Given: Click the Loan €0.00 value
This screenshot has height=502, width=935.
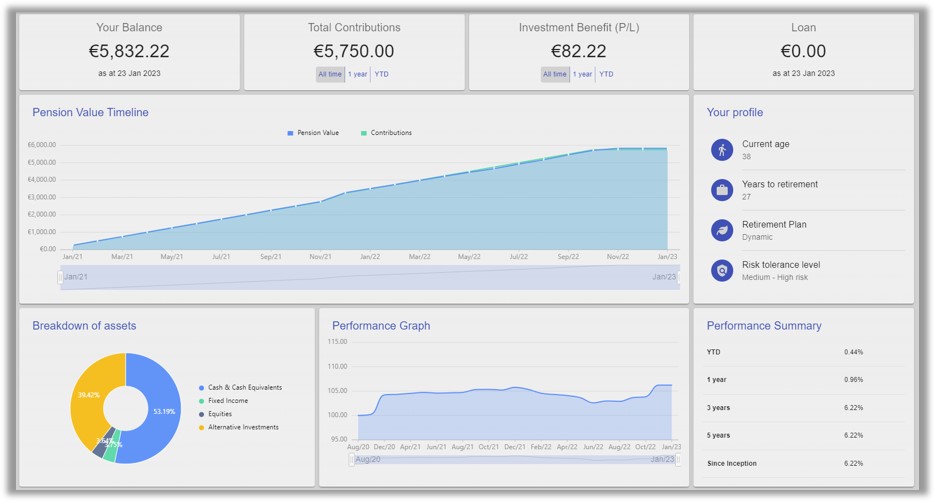Looking at the screenshot, I should (803, 51).
